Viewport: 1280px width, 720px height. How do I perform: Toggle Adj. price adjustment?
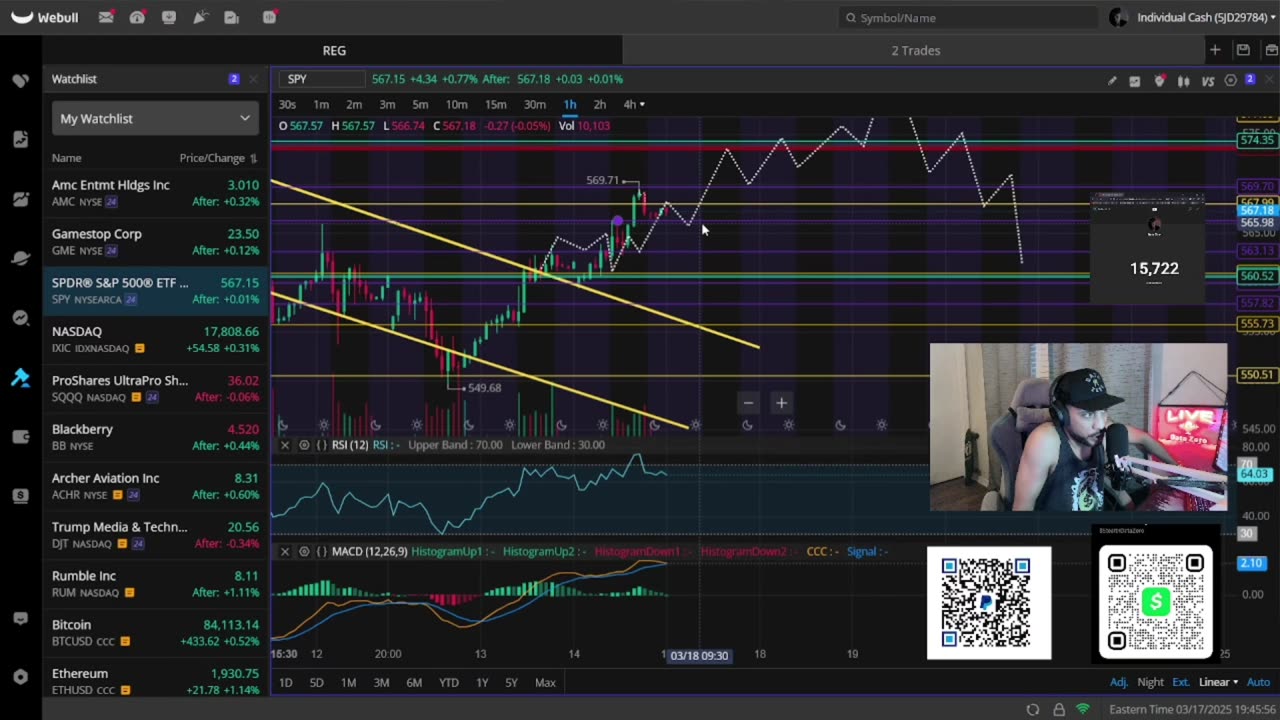pyautogui.click(x=1119, y=682)
